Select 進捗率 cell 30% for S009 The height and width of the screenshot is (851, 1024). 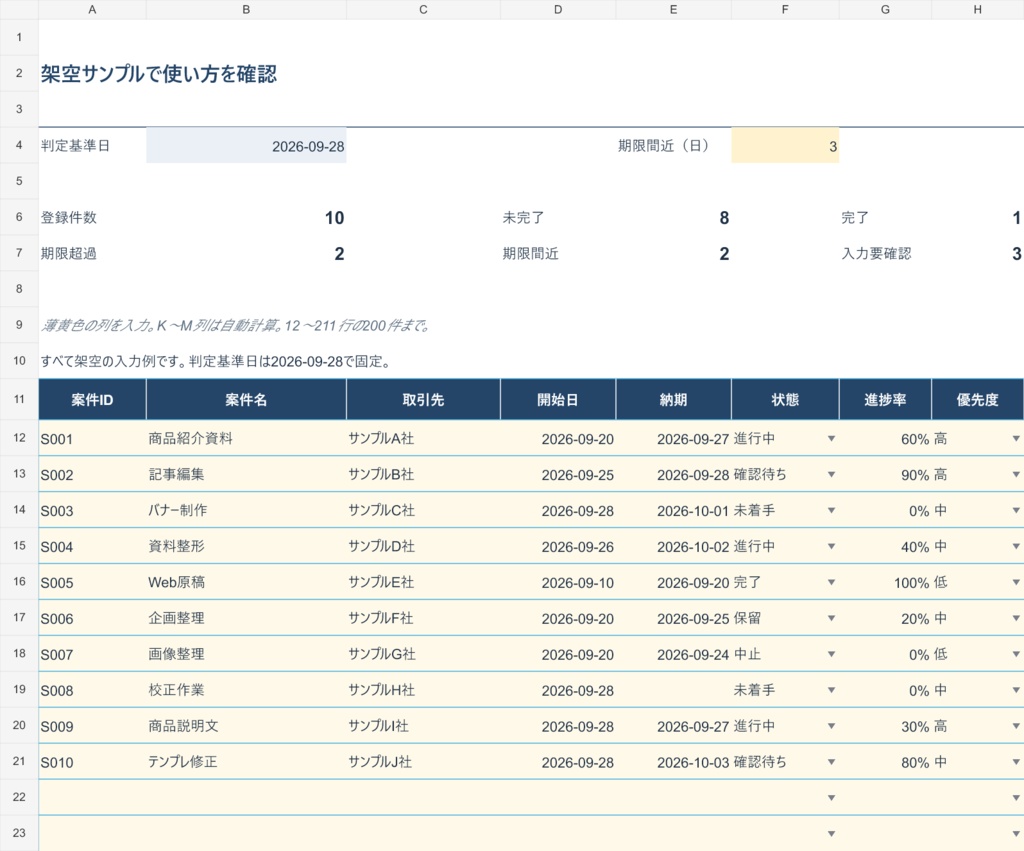(885, 726)
